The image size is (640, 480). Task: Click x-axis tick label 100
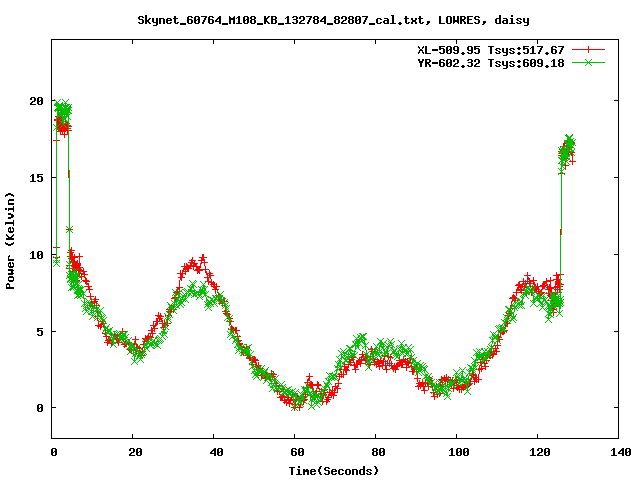point(458,452)
